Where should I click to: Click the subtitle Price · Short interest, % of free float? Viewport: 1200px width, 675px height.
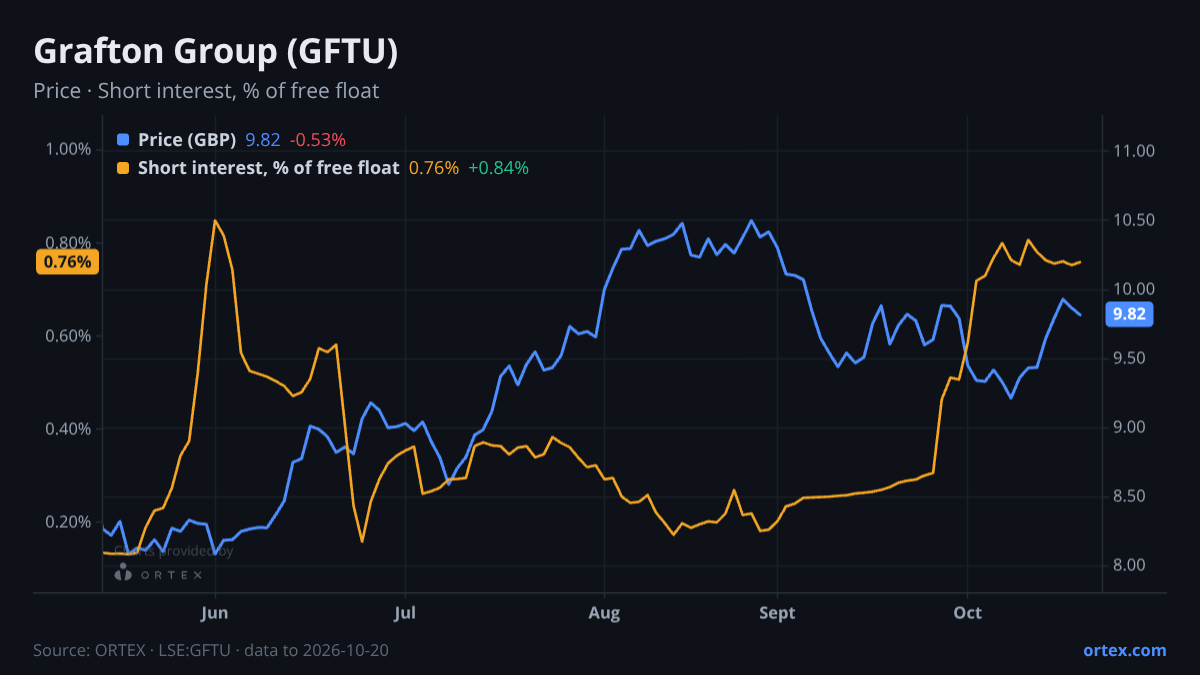tap(206, 91)
